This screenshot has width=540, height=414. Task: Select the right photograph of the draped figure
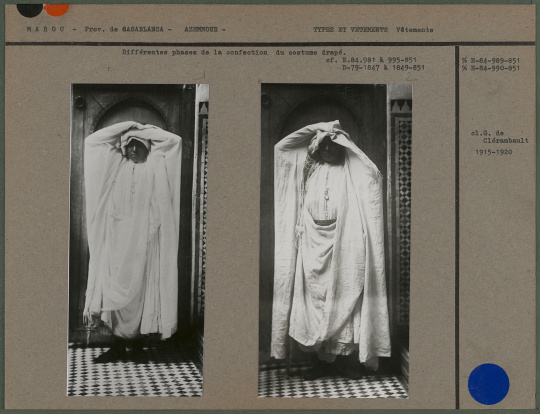tap(335, 240)
